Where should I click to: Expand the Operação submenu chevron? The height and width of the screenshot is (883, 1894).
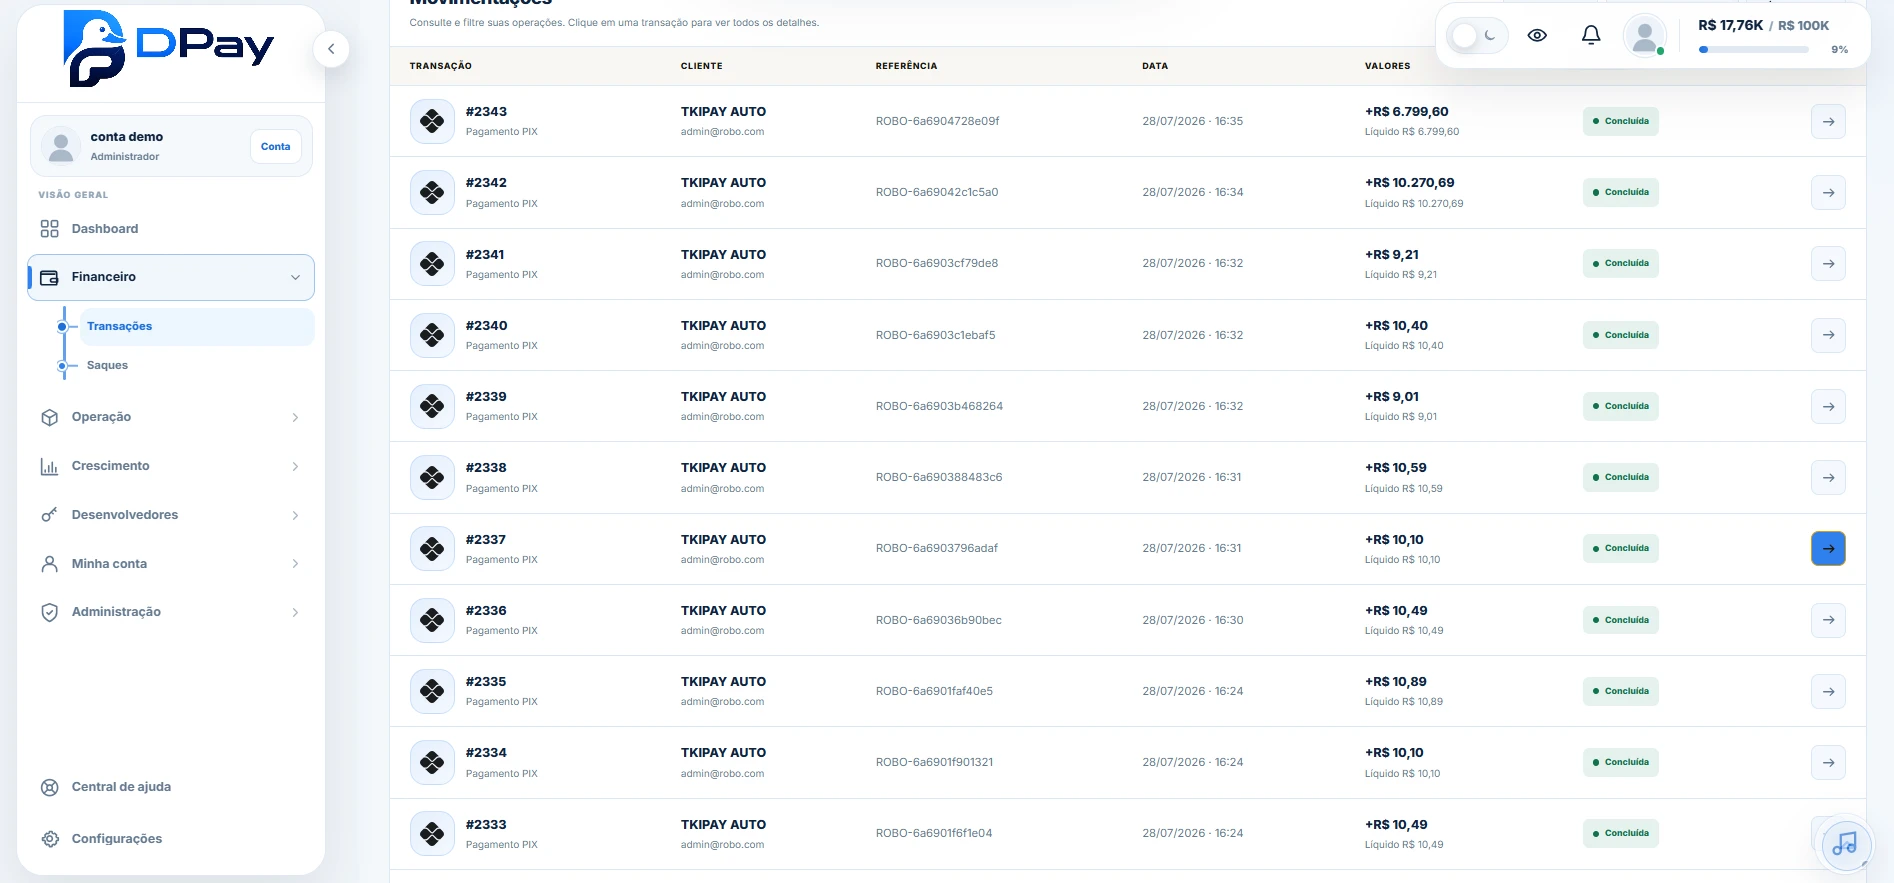tap(295, 417)
